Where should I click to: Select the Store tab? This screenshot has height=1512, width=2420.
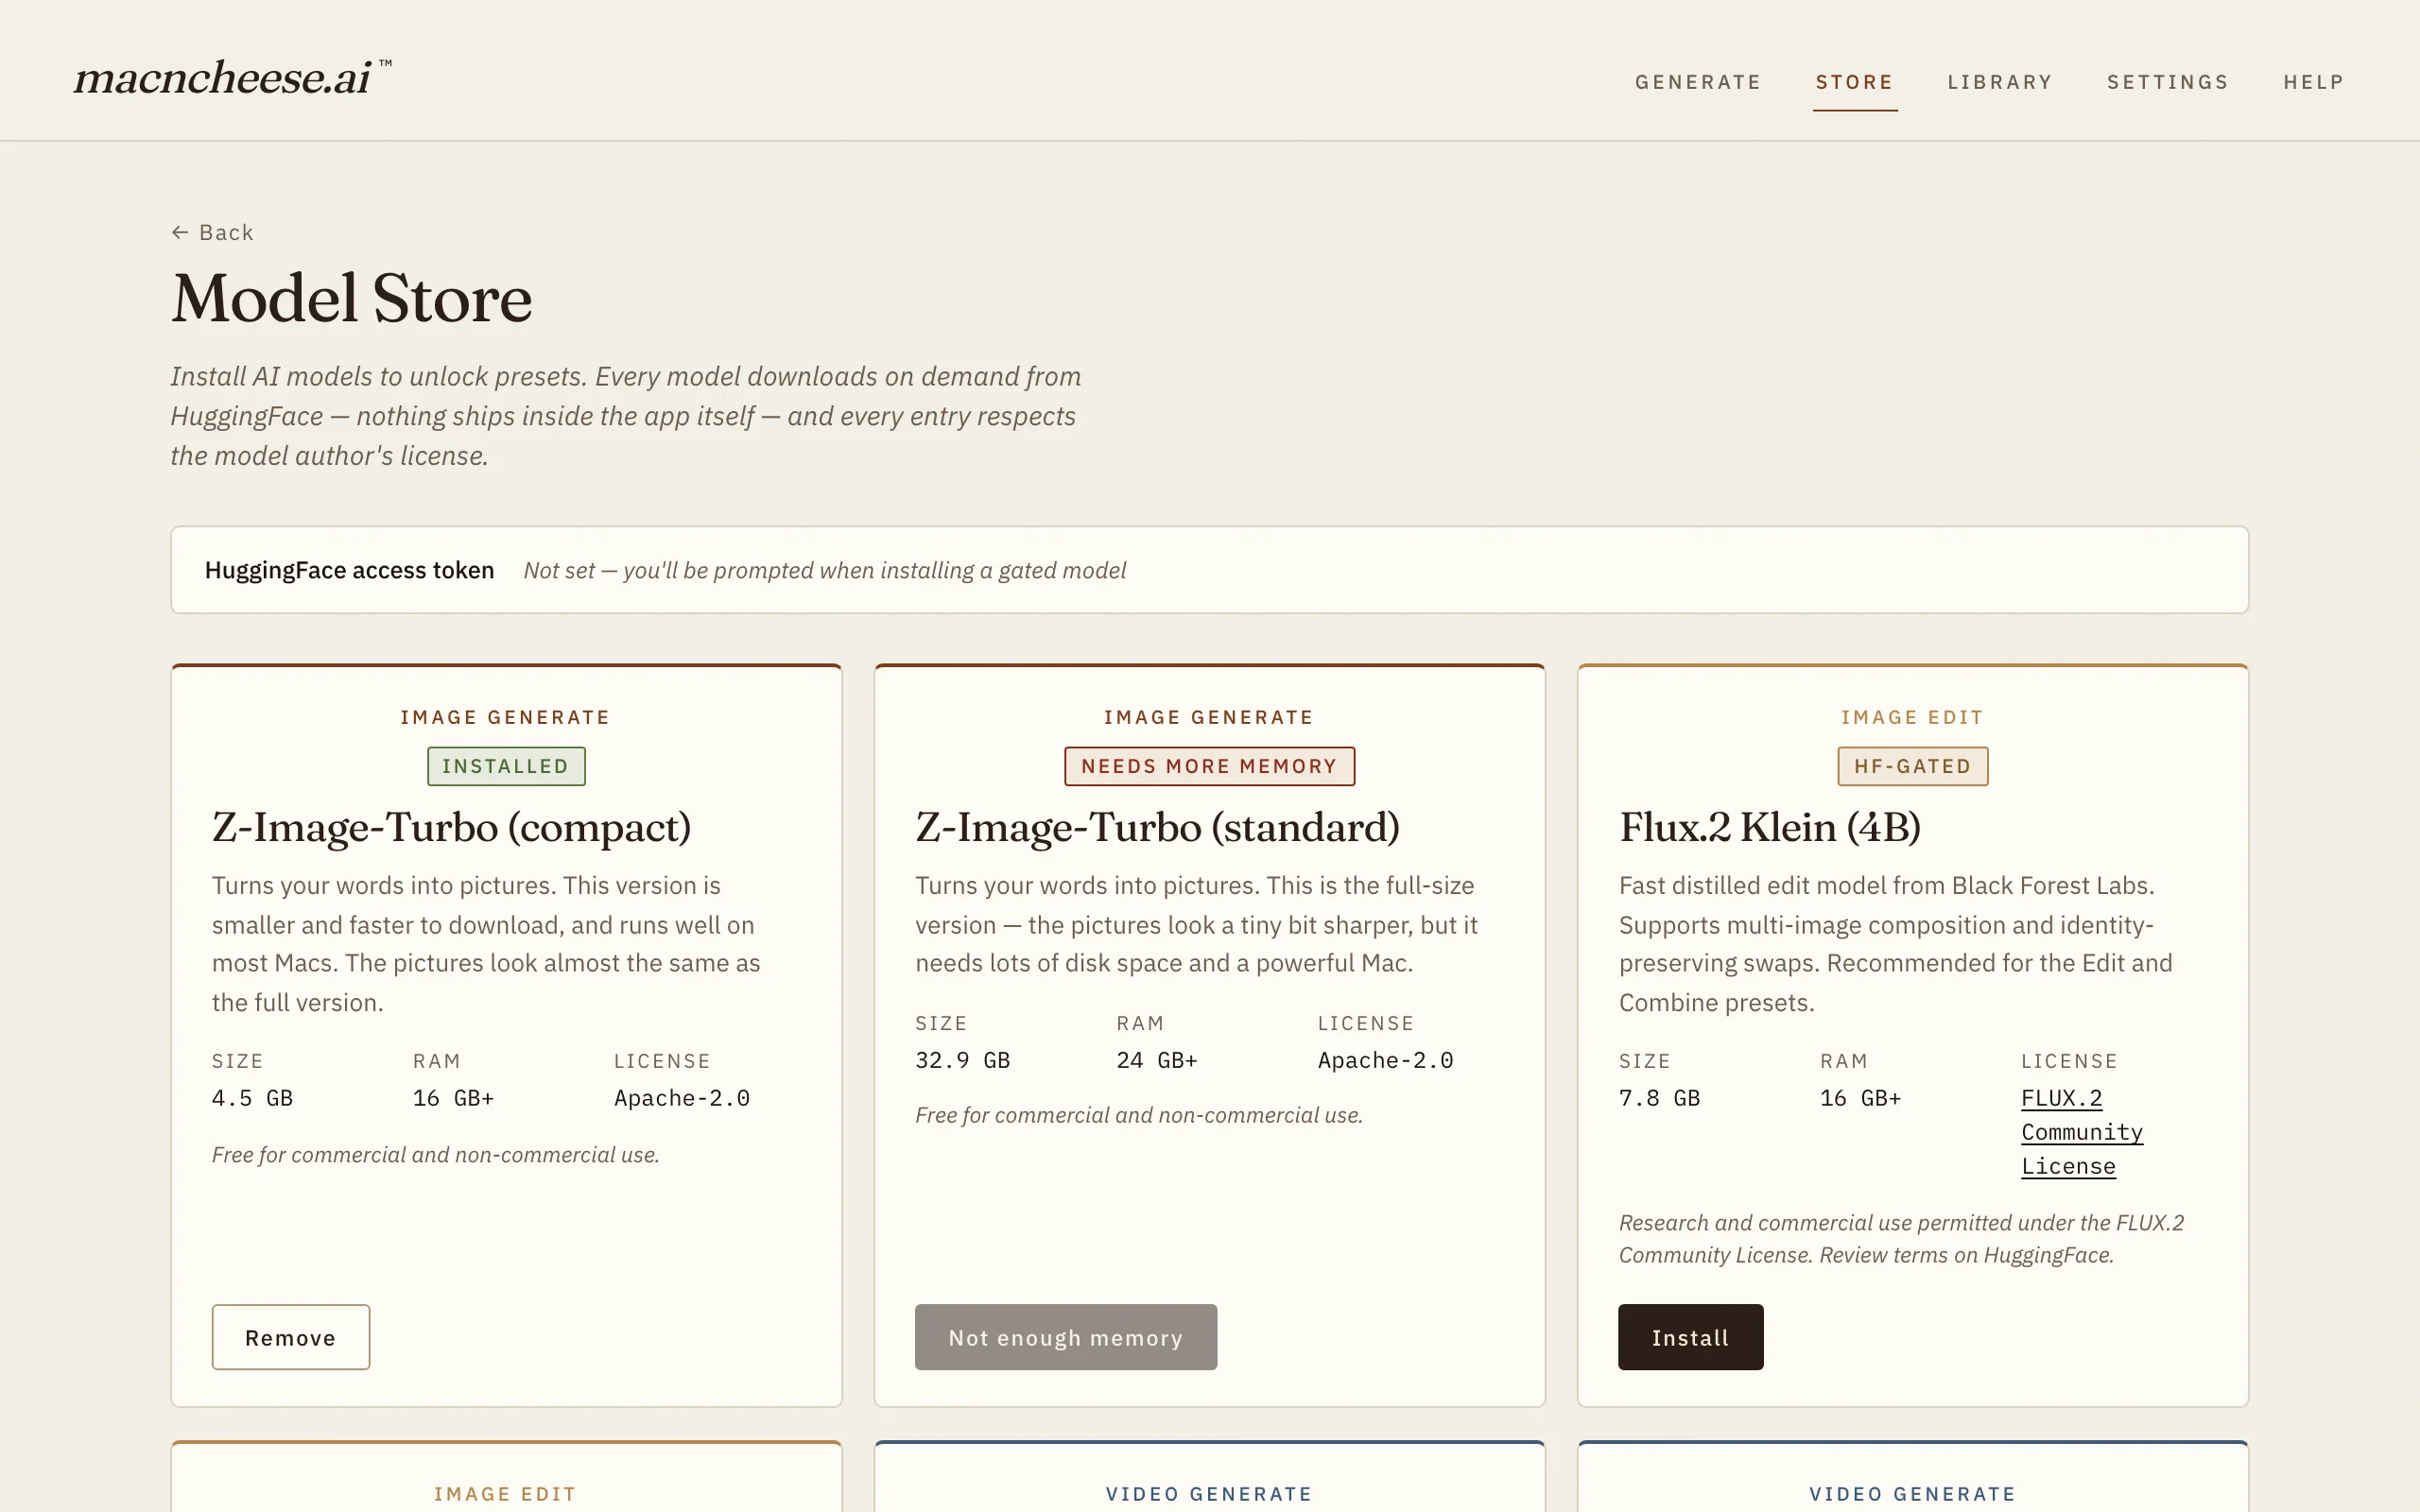[x=1854, y=82]
